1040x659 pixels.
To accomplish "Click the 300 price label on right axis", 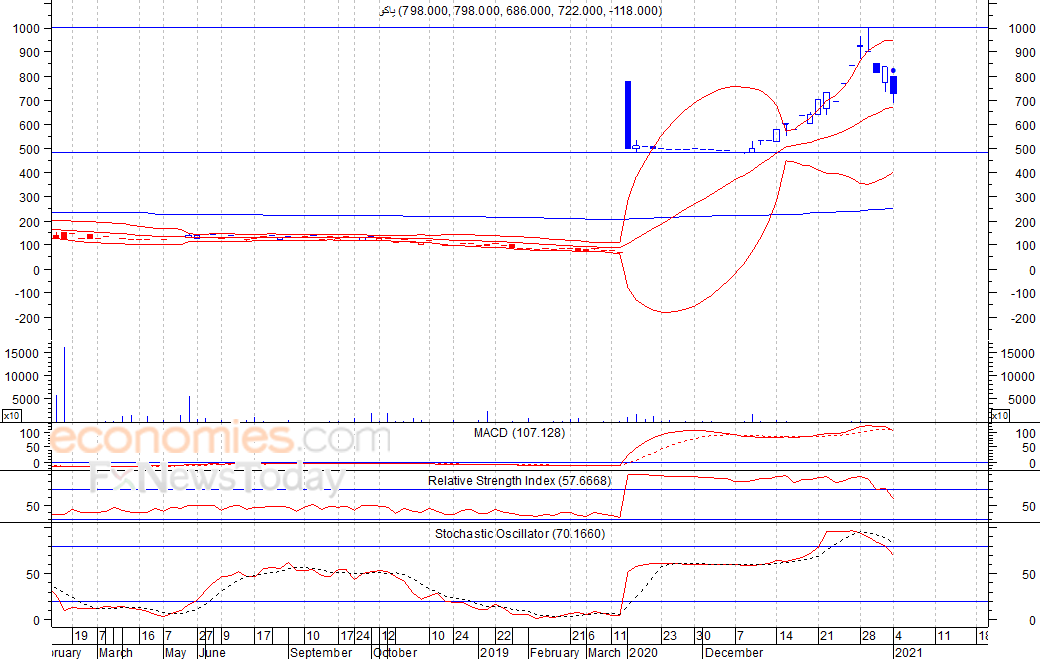I will tap(1025, 198).
